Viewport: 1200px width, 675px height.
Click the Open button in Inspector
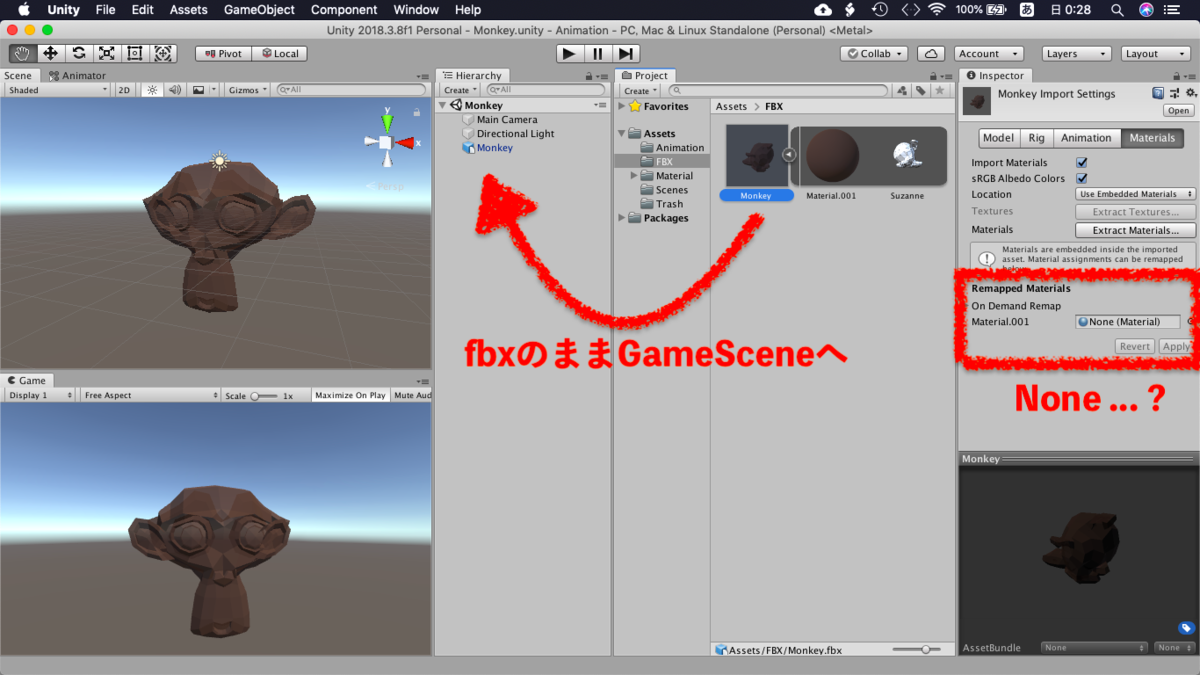click(x=1178, y=111)
